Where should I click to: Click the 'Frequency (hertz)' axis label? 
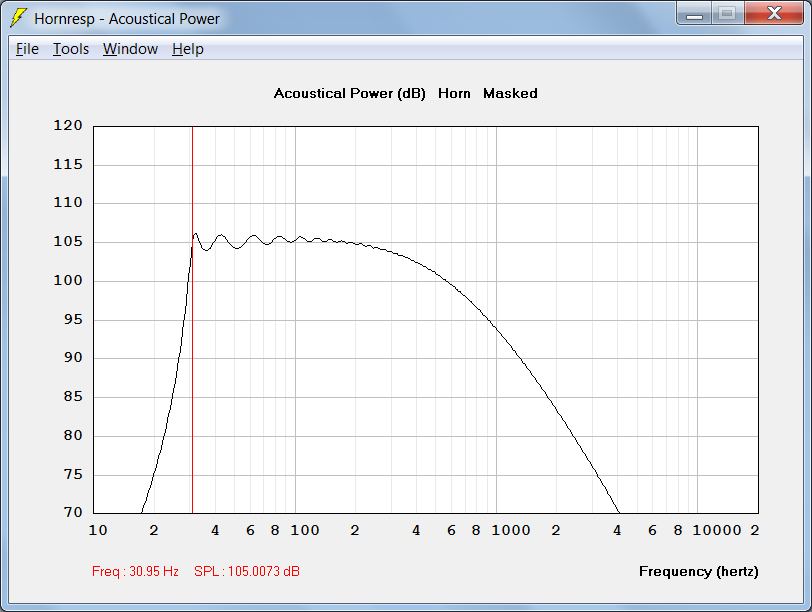(699, 571)
